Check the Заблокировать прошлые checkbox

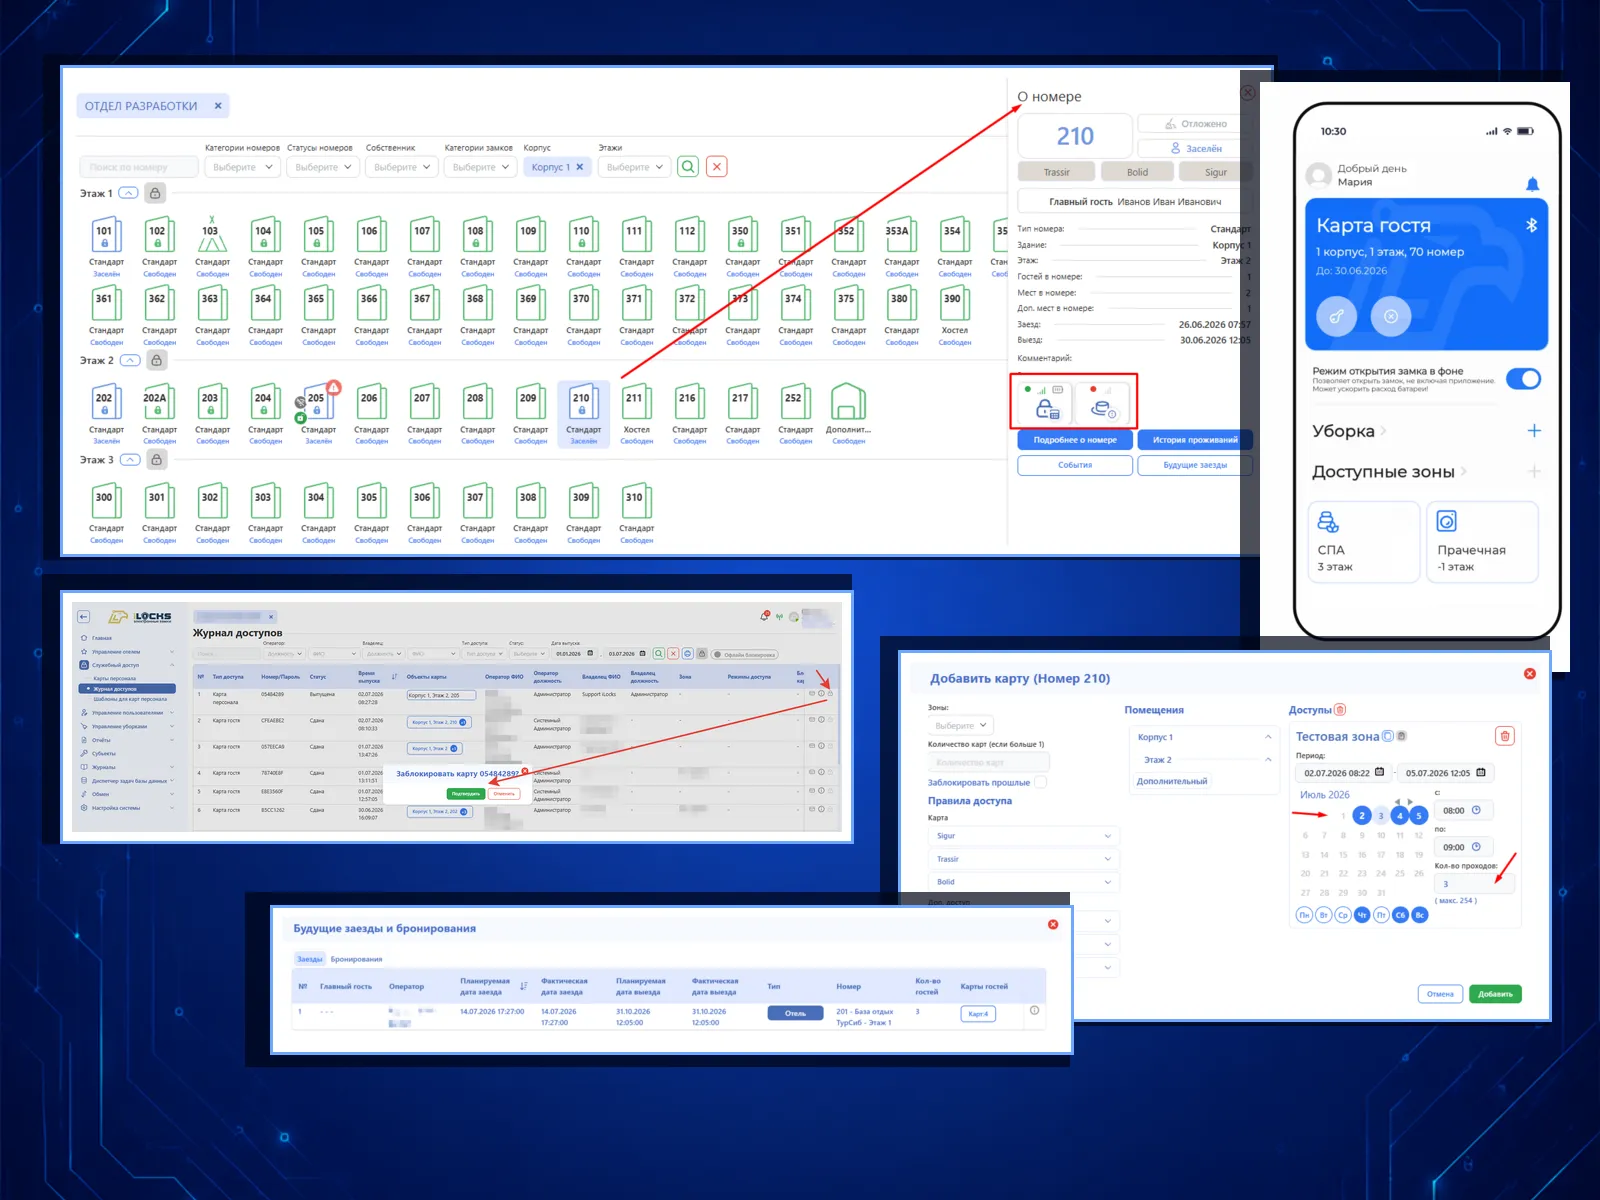click(1040, 782)
